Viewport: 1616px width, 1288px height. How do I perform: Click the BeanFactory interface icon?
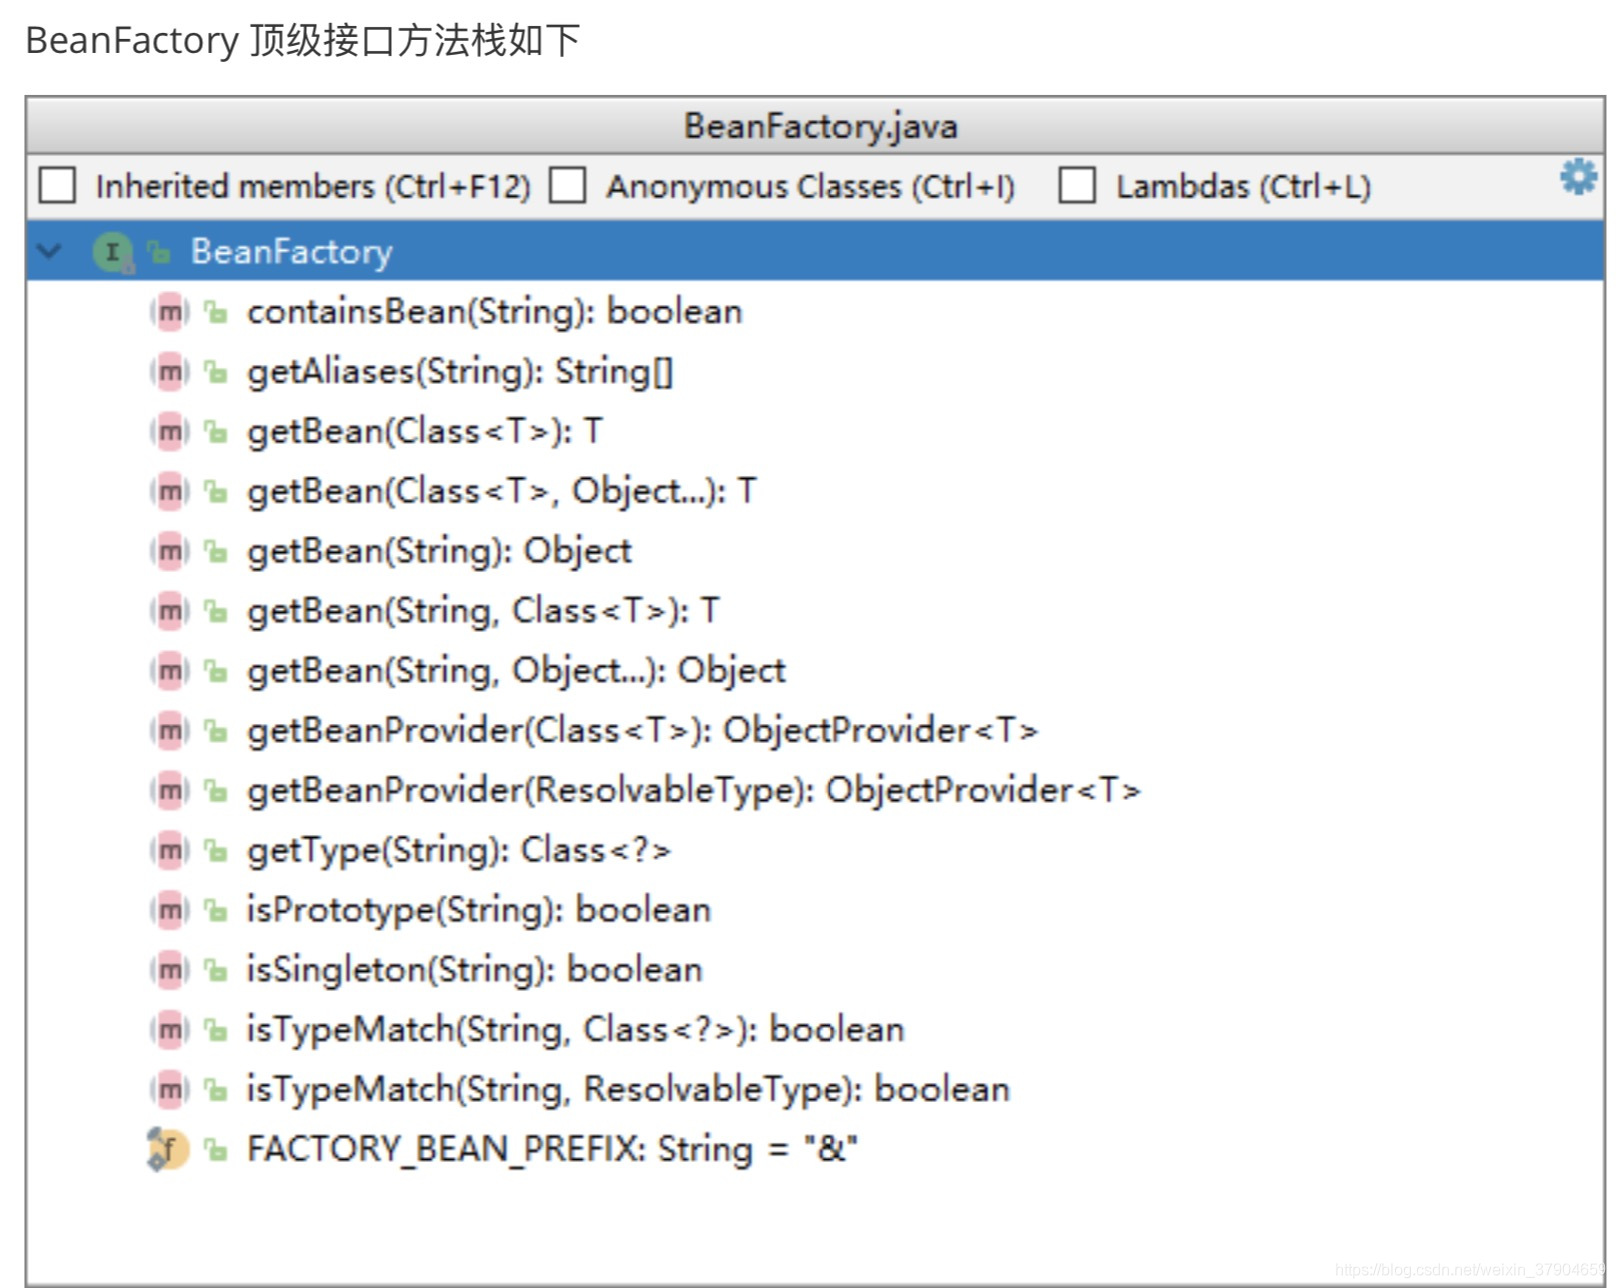pos(112,251)
